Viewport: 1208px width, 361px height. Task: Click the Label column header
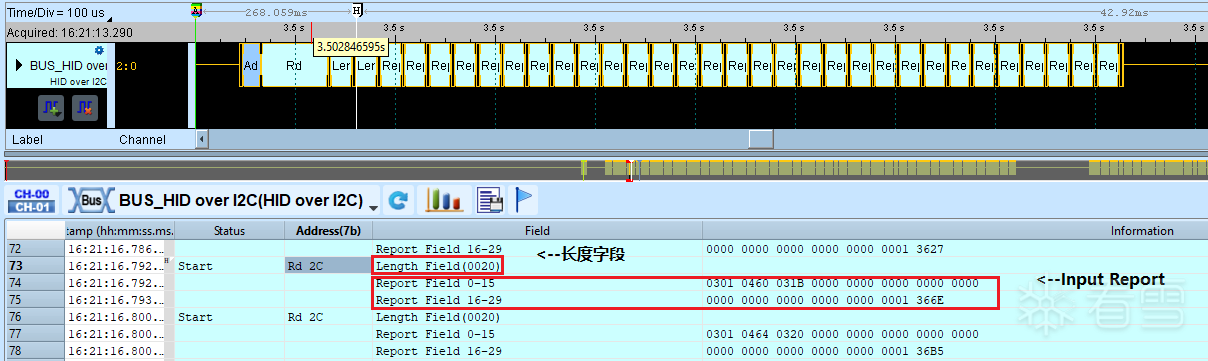(x=28, y=140)
